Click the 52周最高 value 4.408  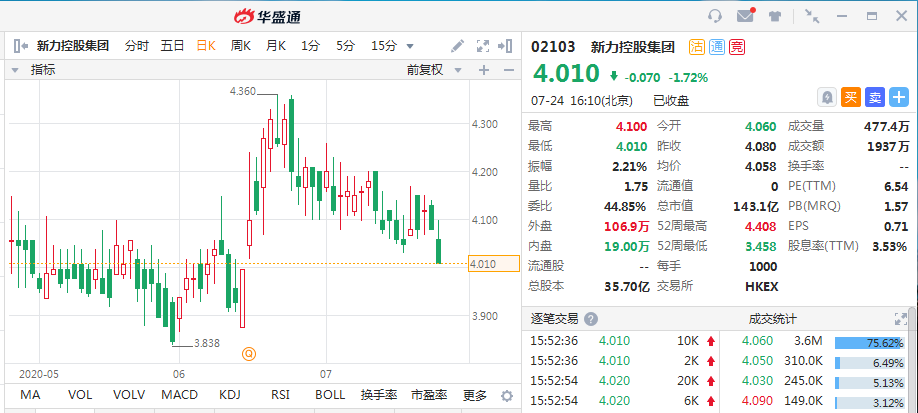(761, 226)
